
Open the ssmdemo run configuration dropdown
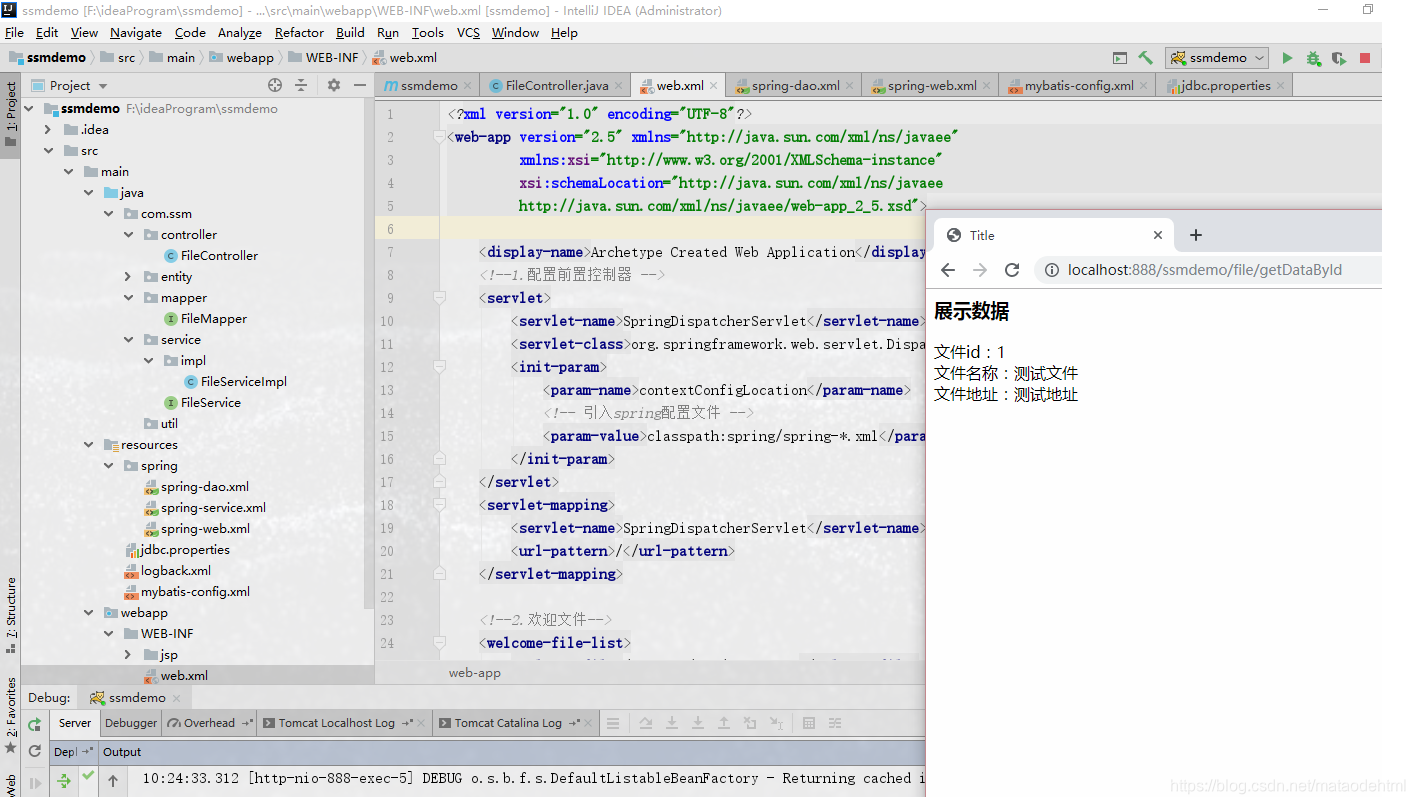coord(1217,58)
